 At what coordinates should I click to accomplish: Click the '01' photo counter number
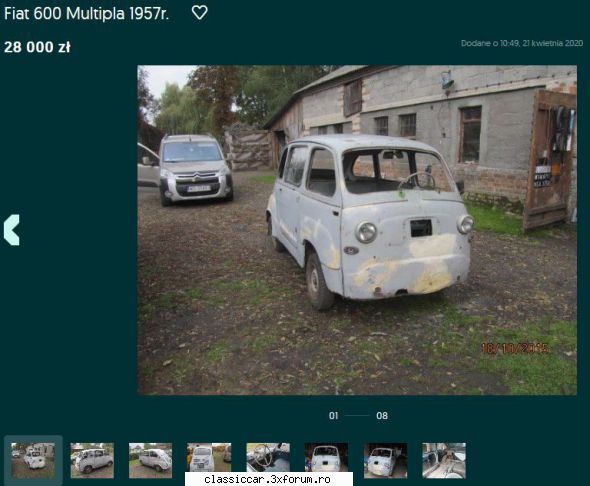[x=333, y=416]
